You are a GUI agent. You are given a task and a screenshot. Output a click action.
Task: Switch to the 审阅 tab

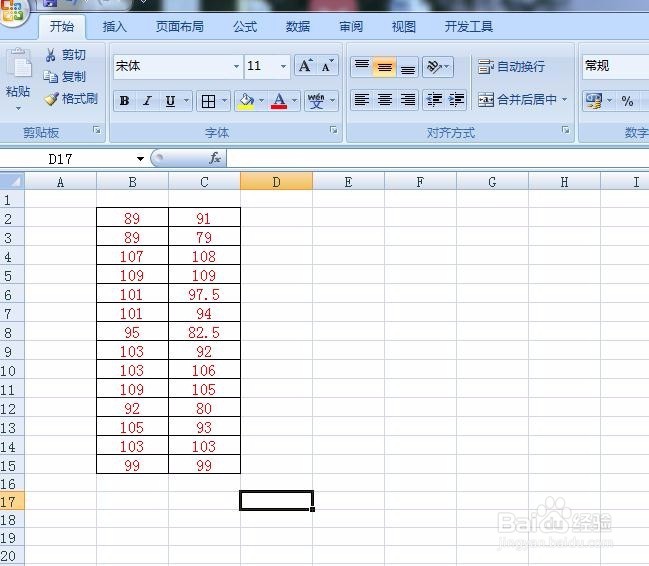coord(351,27)
